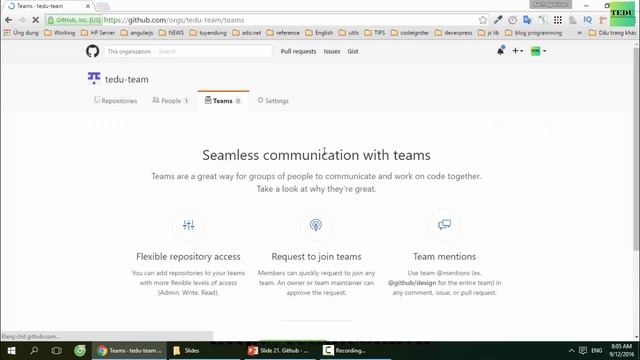
Task: Open the organization Settings tab
Action: click(x=273, y=100)
